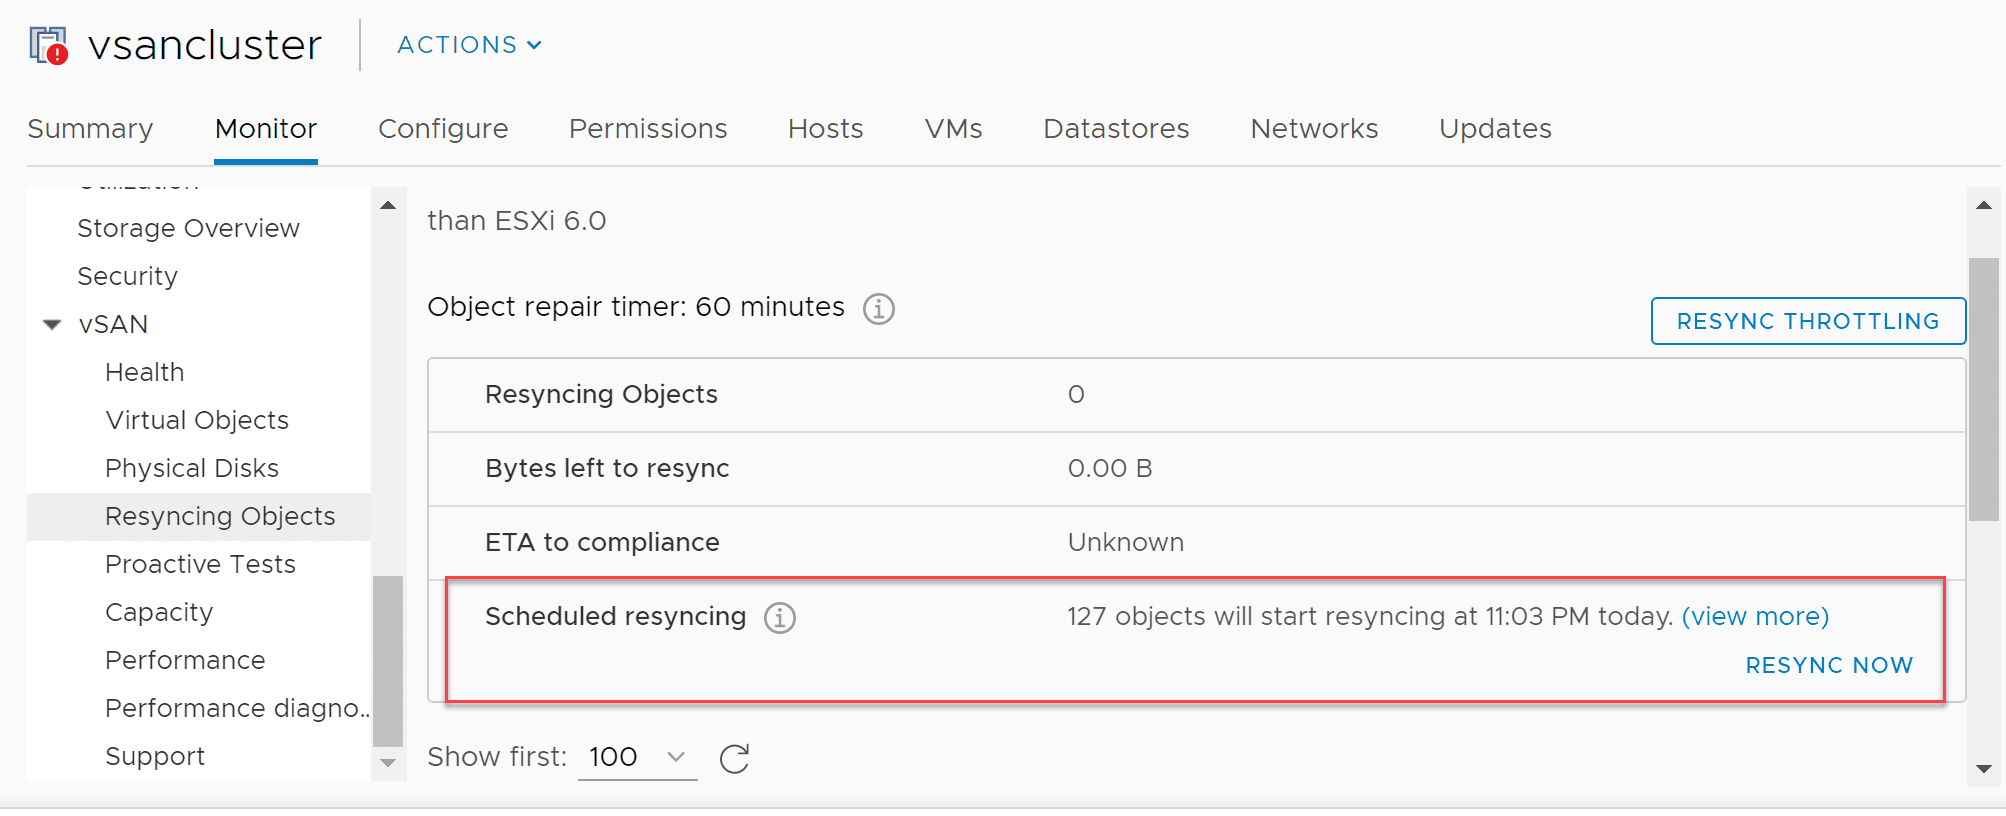Click the RESYNC NOW link

(x=1829, y=665)
